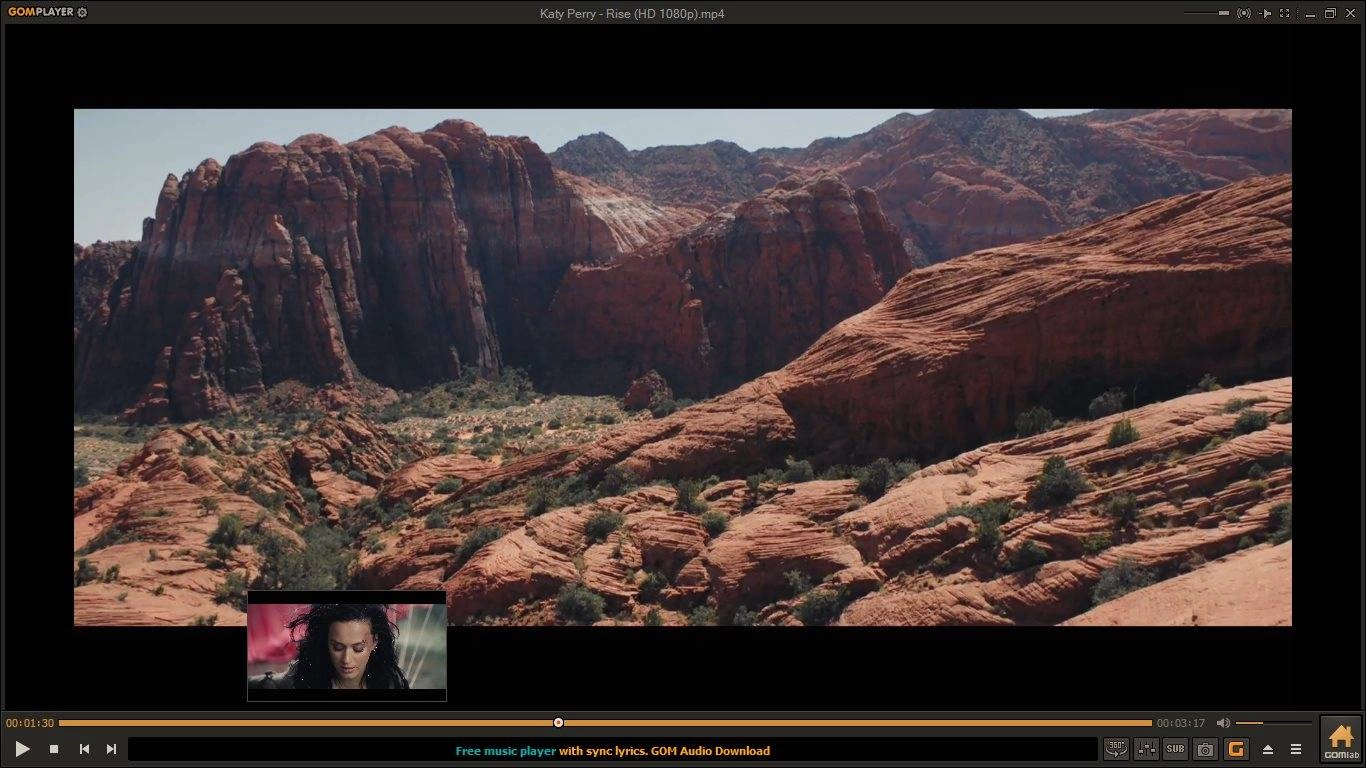Viewport: 1366px width, 768px height.
Task: Open the GOM Player logo menu
Action: point(40,13)
